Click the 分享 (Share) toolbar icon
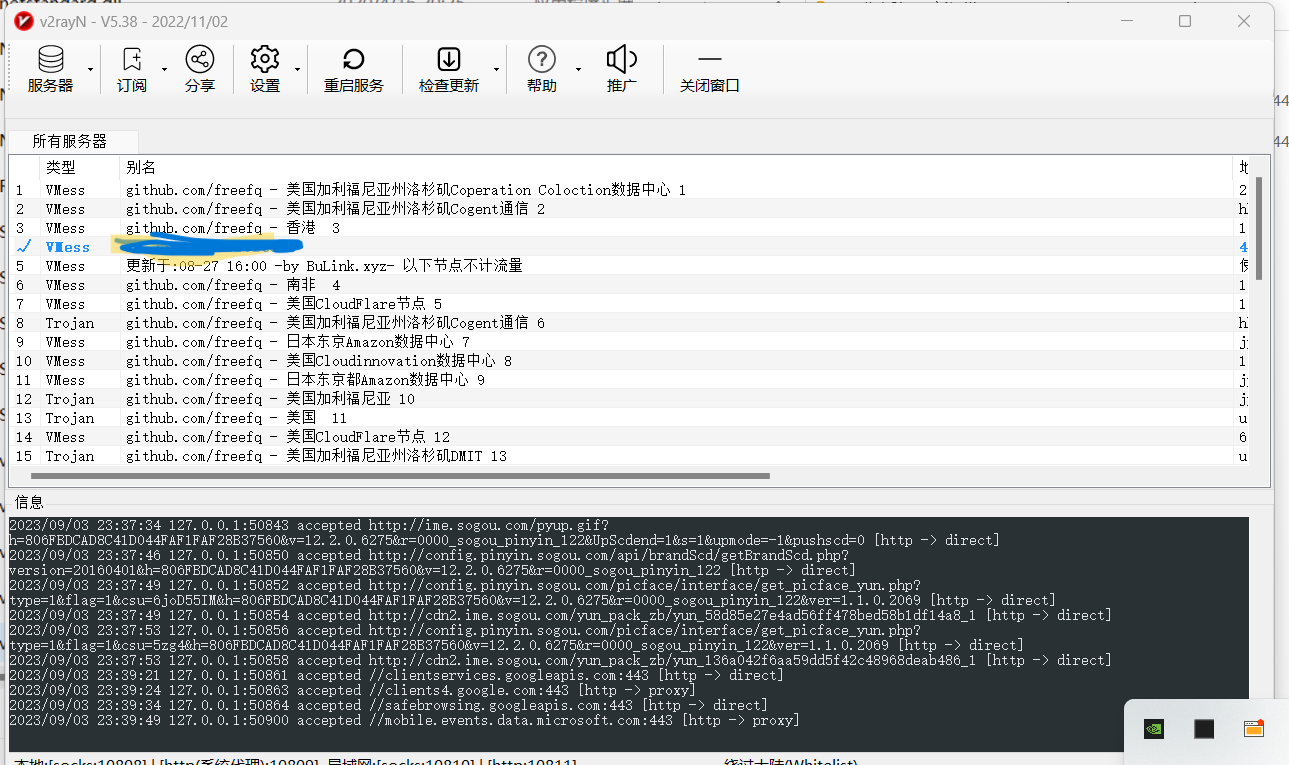The width and height of the screenshot is (1289, 765). 200,59
